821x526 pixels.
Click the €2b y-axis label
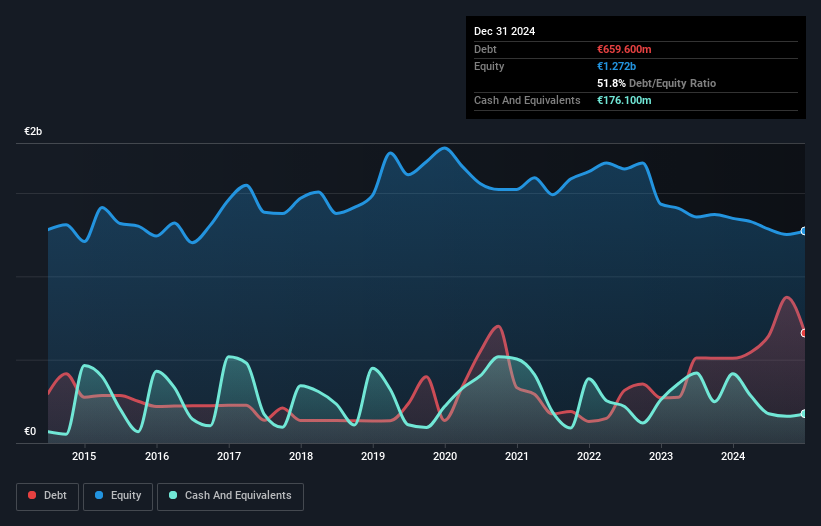tap(33, 131)
